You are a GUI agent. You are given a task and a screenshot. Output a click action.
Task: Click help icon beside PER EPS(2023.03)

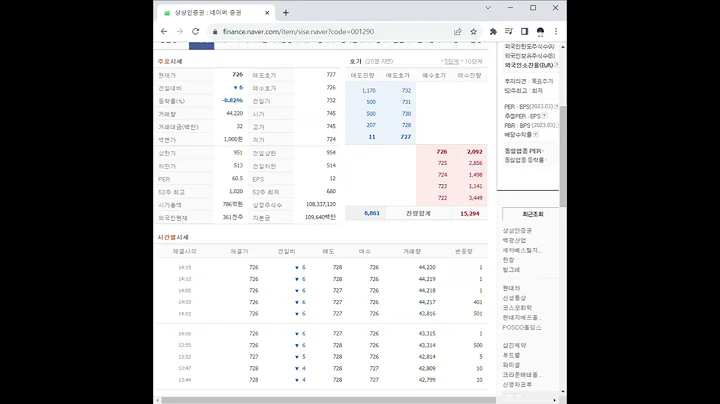coord(557,107)
